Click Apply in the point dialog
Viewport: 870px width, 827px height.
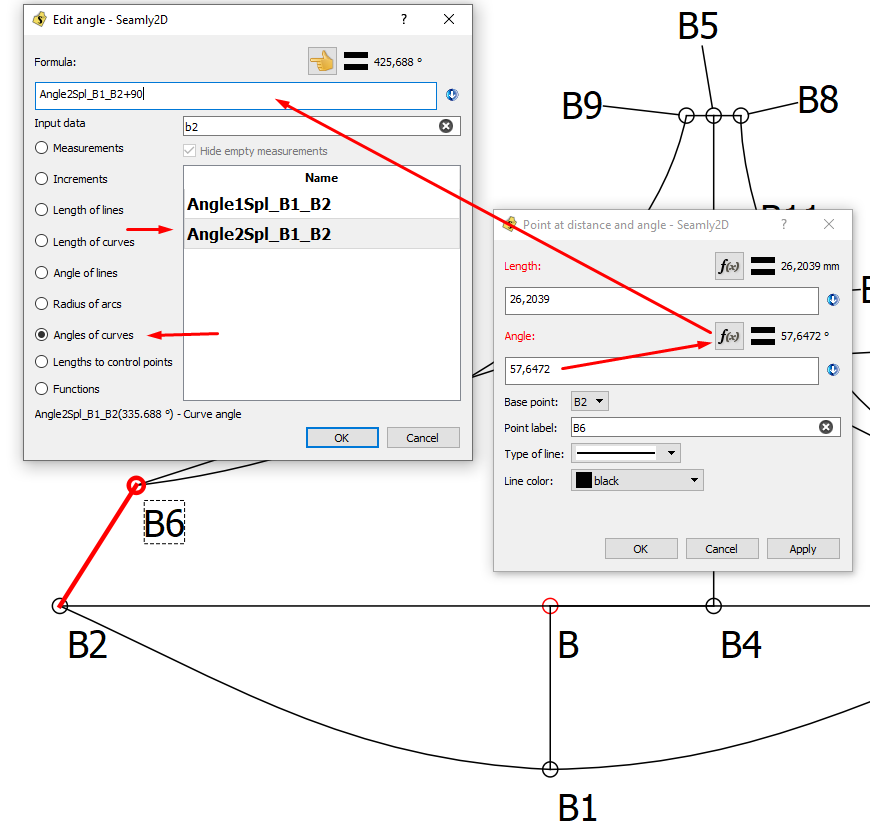coord(802,549)
